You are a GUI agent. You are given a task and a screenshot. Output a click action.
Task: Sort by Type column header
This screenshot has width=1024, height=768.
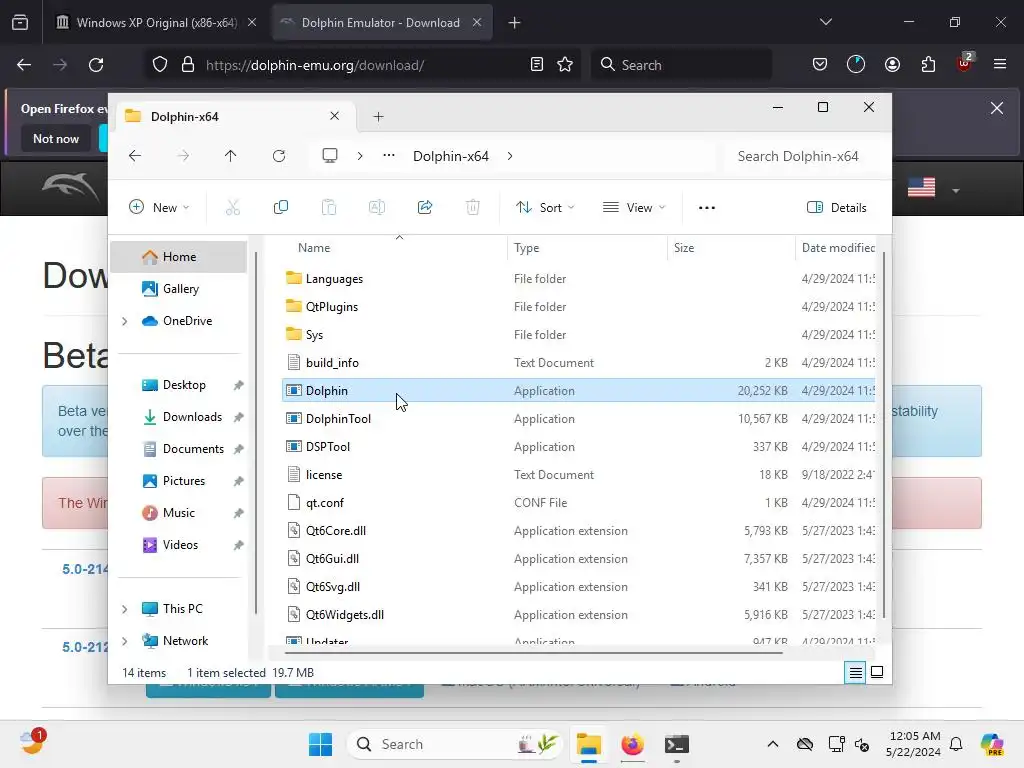click(526, 248)
